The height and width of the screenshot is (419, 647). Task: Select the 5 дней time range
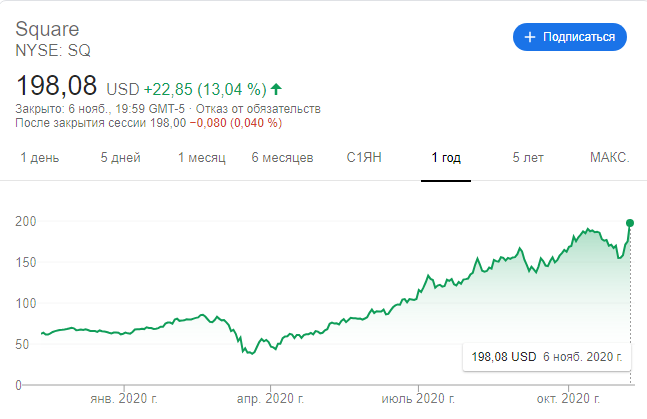point(120,158)
